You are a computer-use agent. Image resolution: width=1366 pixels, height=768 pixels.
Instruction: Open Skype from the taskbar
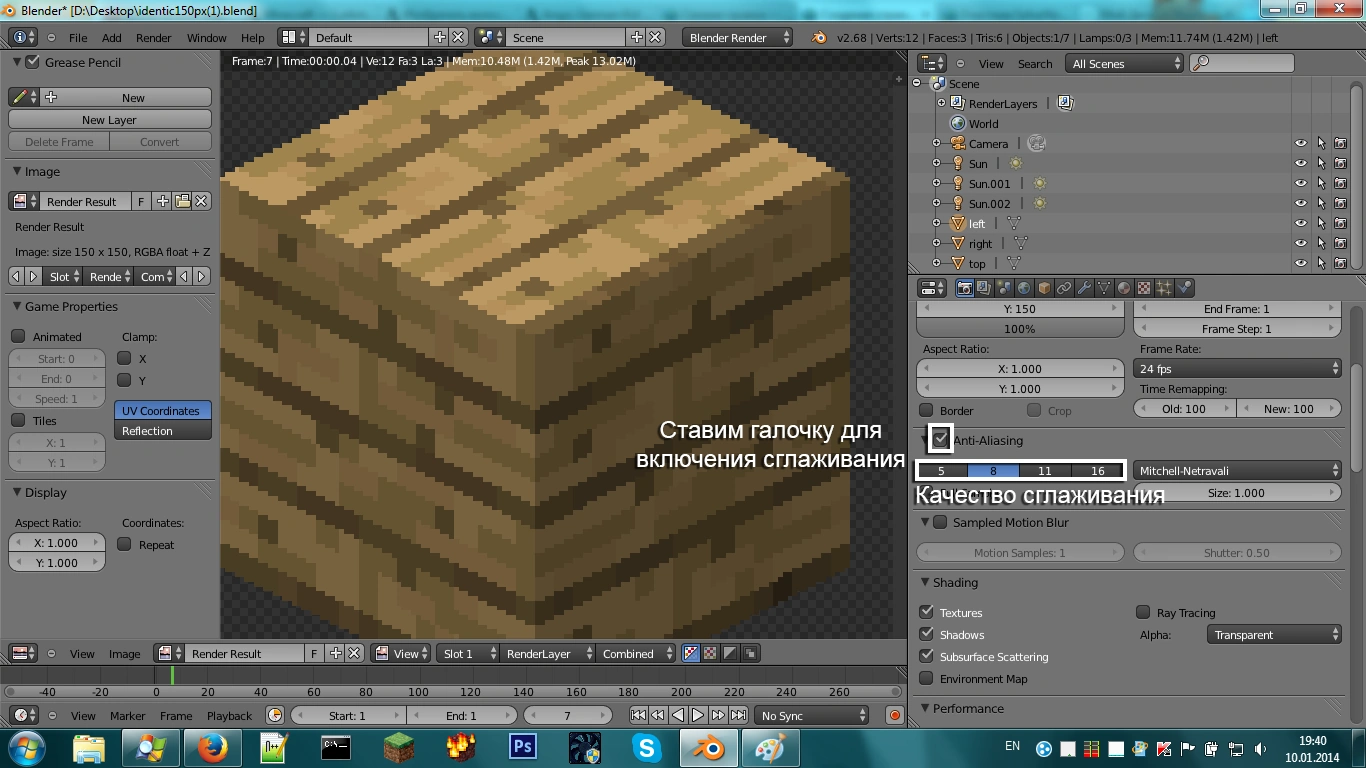pyautogui.click(x=647, y=747)
